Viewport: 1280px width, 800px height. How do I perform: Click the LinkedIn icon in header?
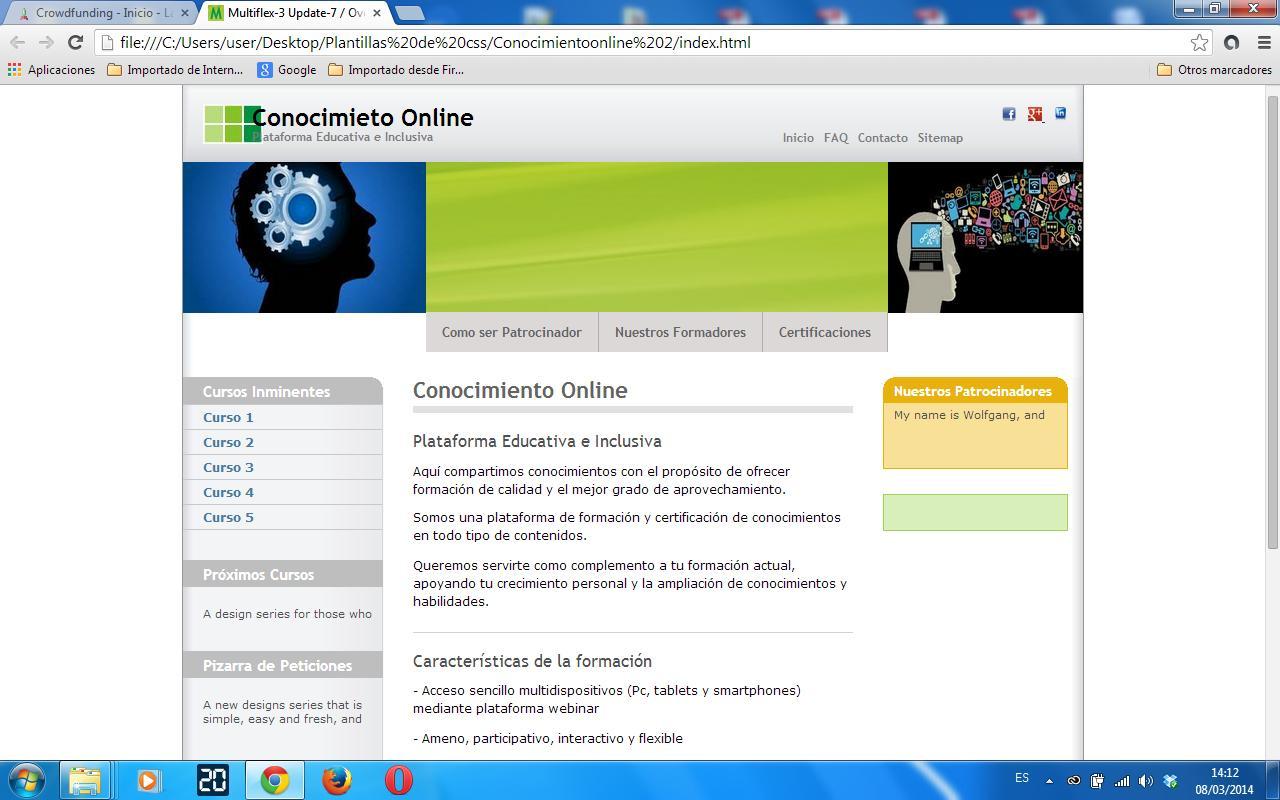click(1060, 113)
